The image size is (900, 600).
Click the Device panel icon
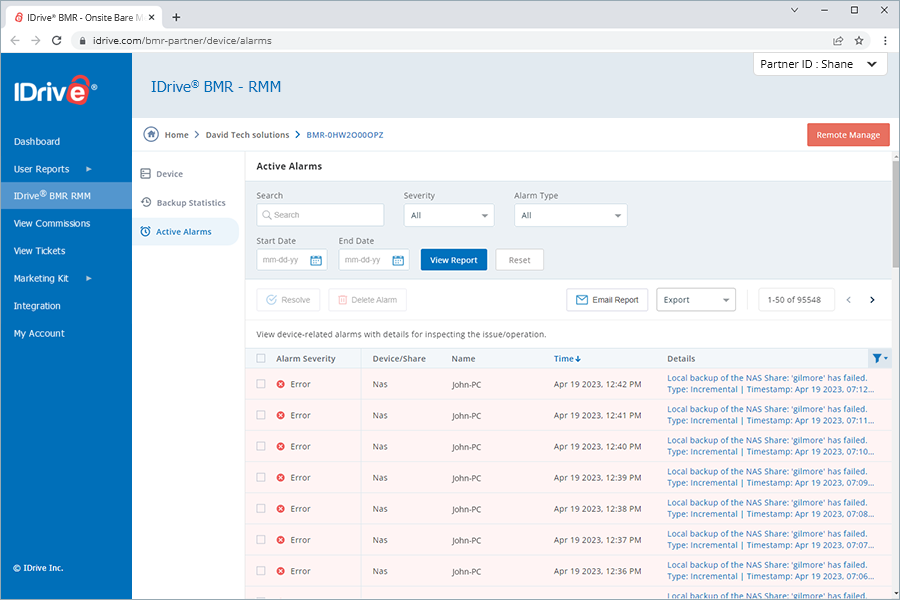click(146, 173)
